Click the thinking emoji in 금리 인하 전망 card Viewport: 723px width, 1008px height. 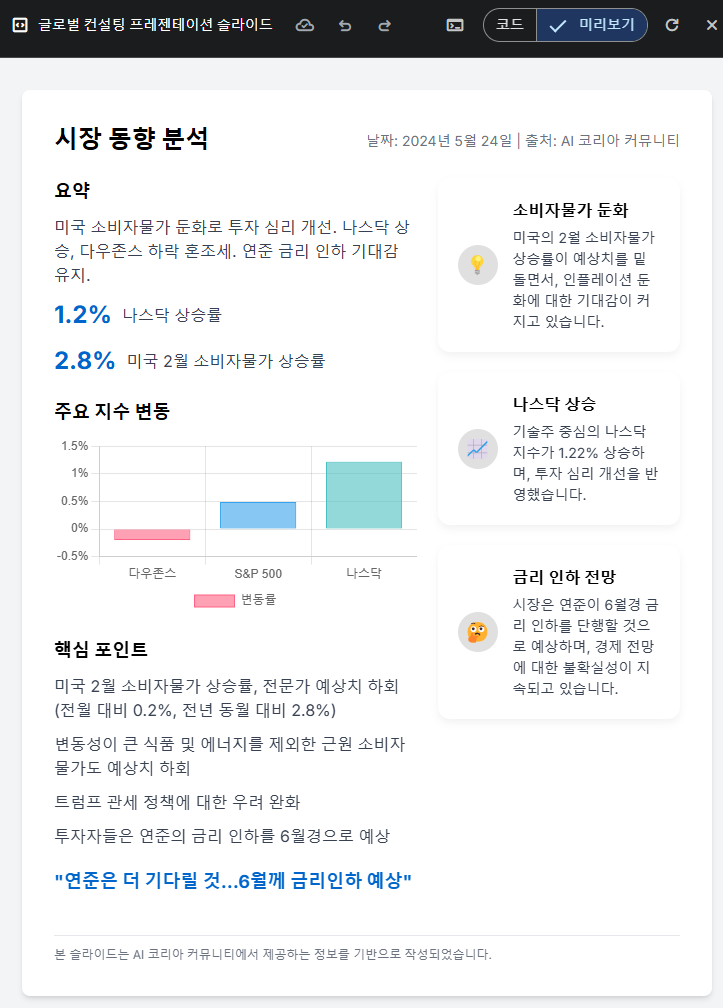478,633
